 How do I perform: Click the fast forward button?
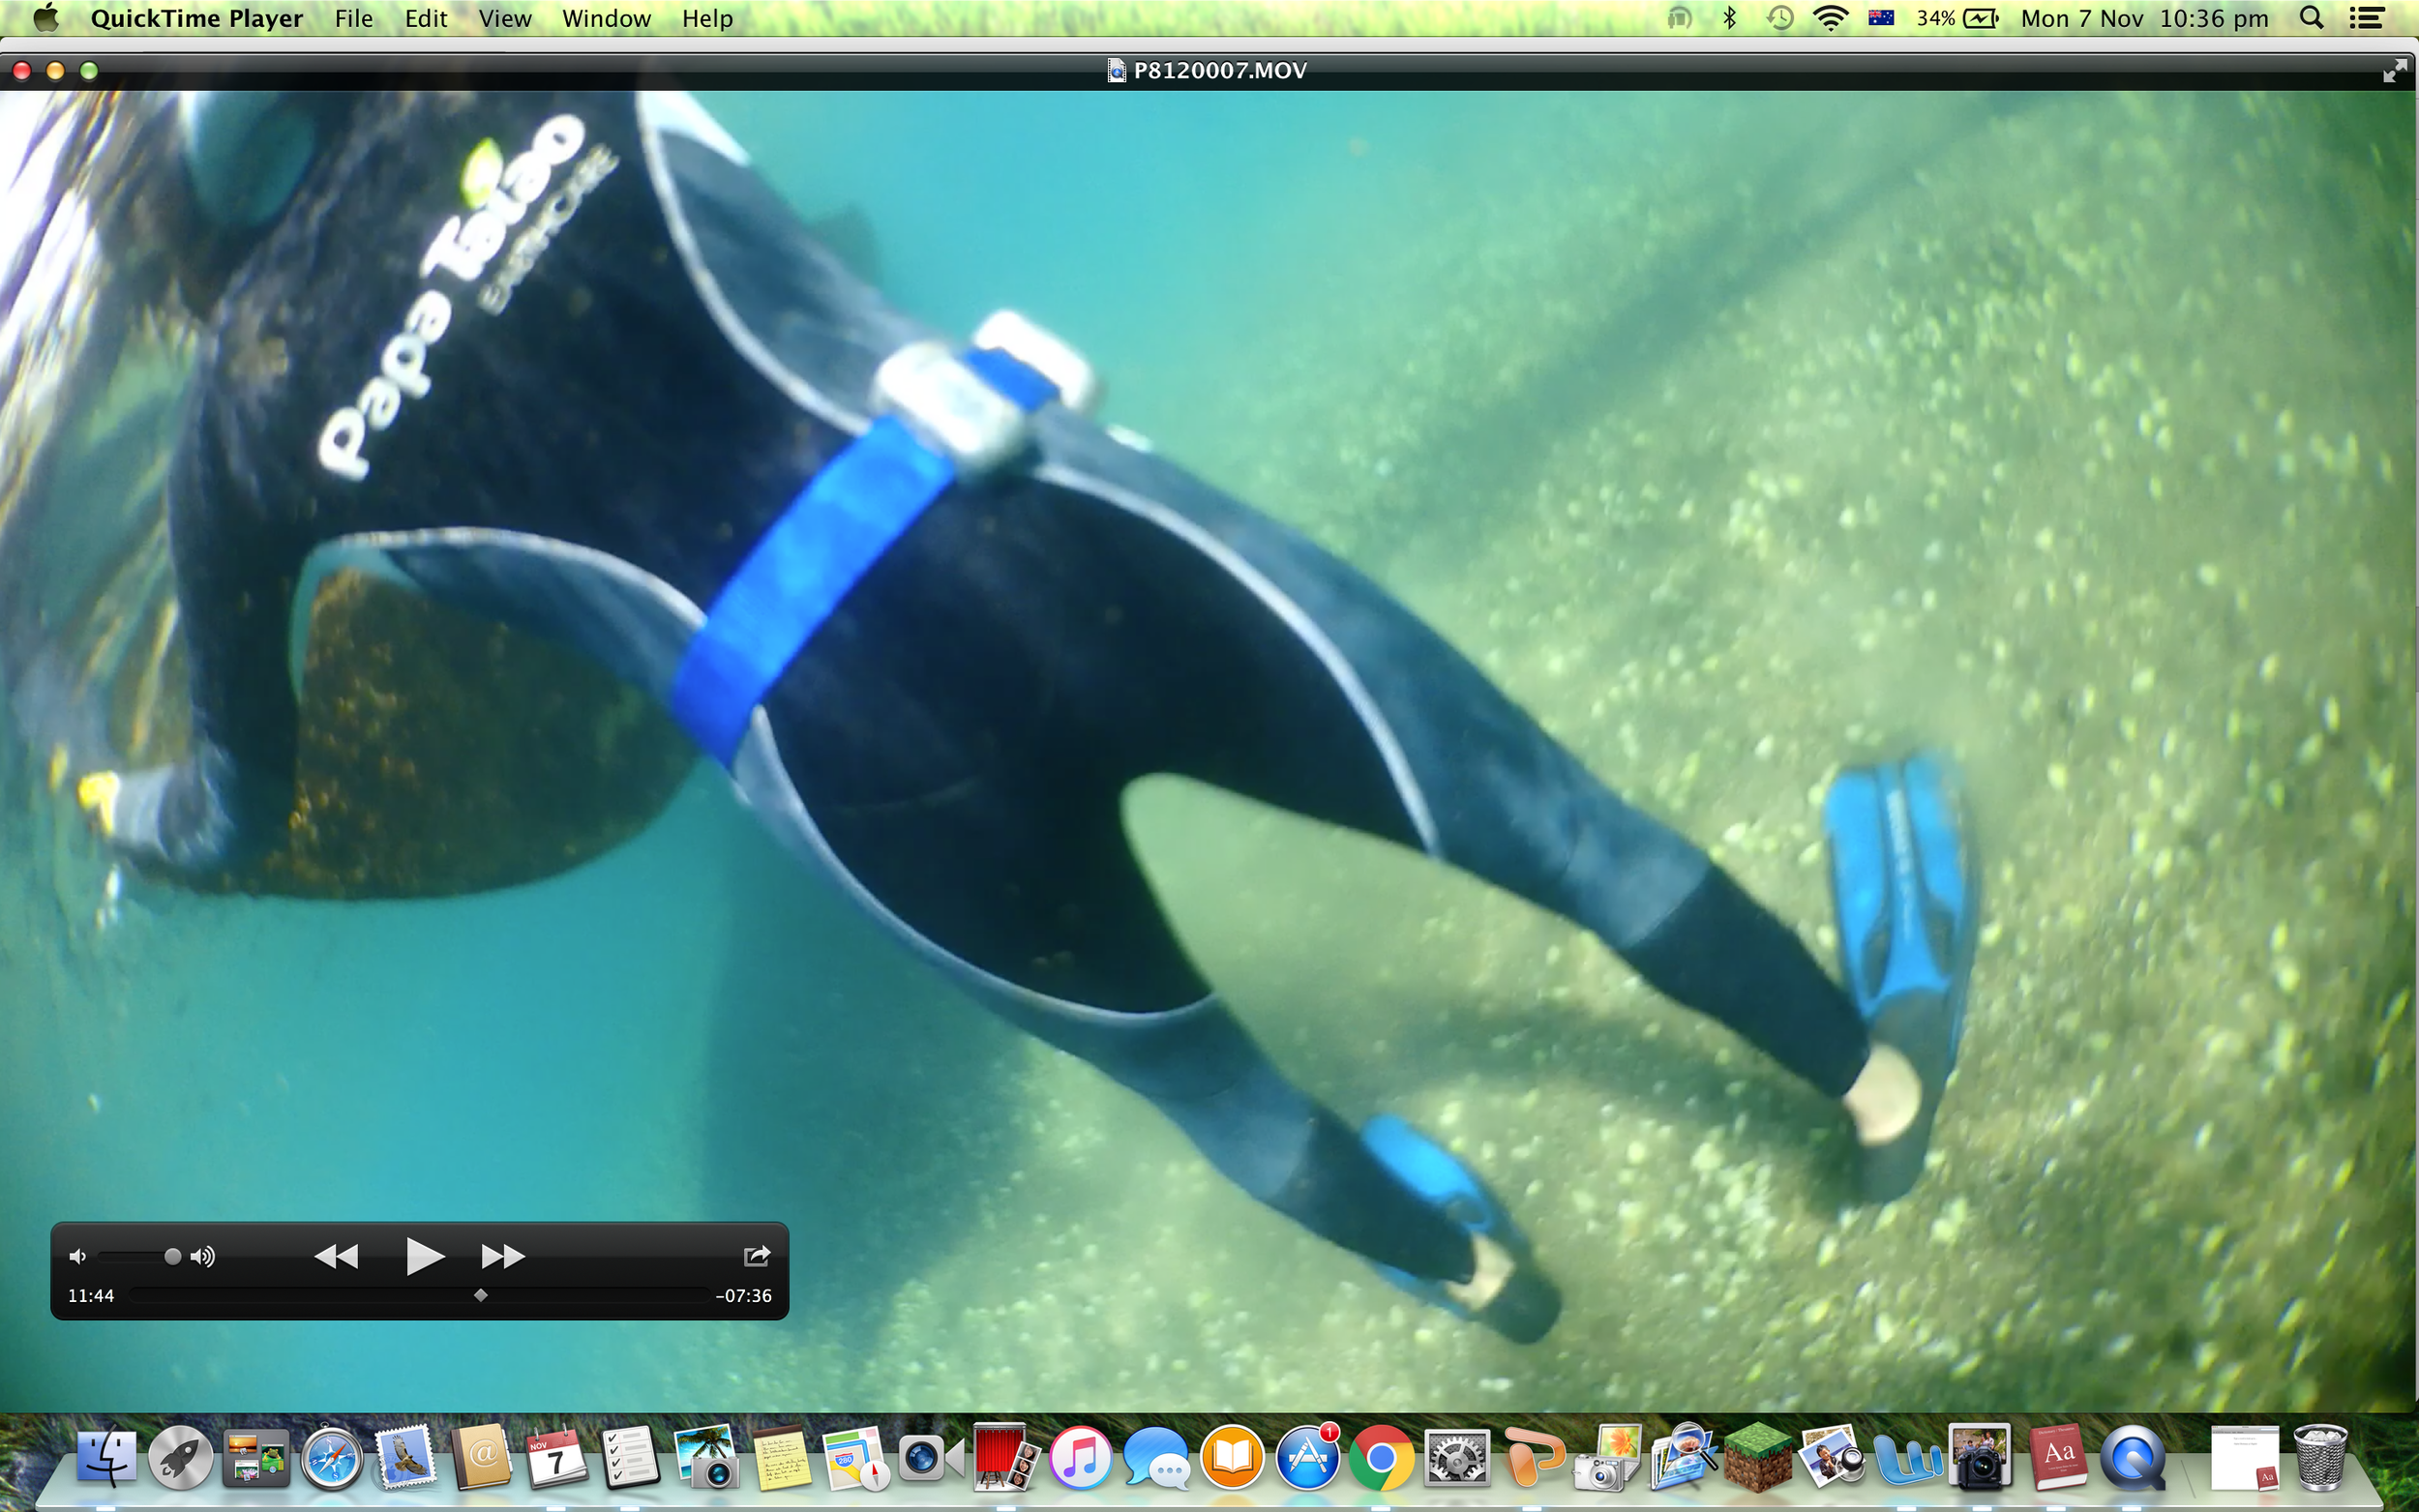coord(503,1256)
